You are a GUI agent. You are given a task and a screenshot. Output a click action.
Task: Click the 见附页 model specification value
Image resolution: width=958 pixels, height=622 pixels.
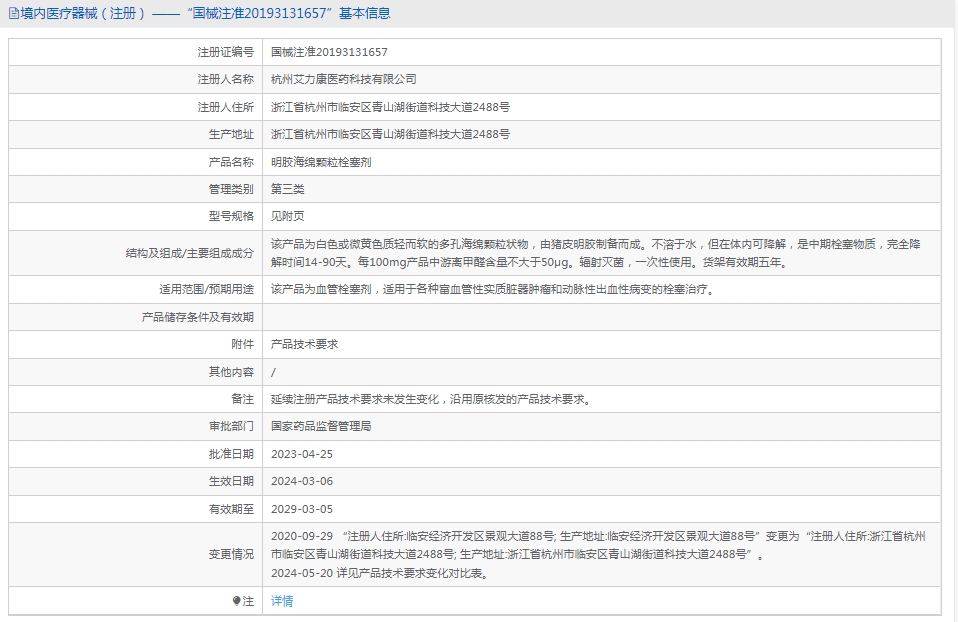[x=287, y=216]
